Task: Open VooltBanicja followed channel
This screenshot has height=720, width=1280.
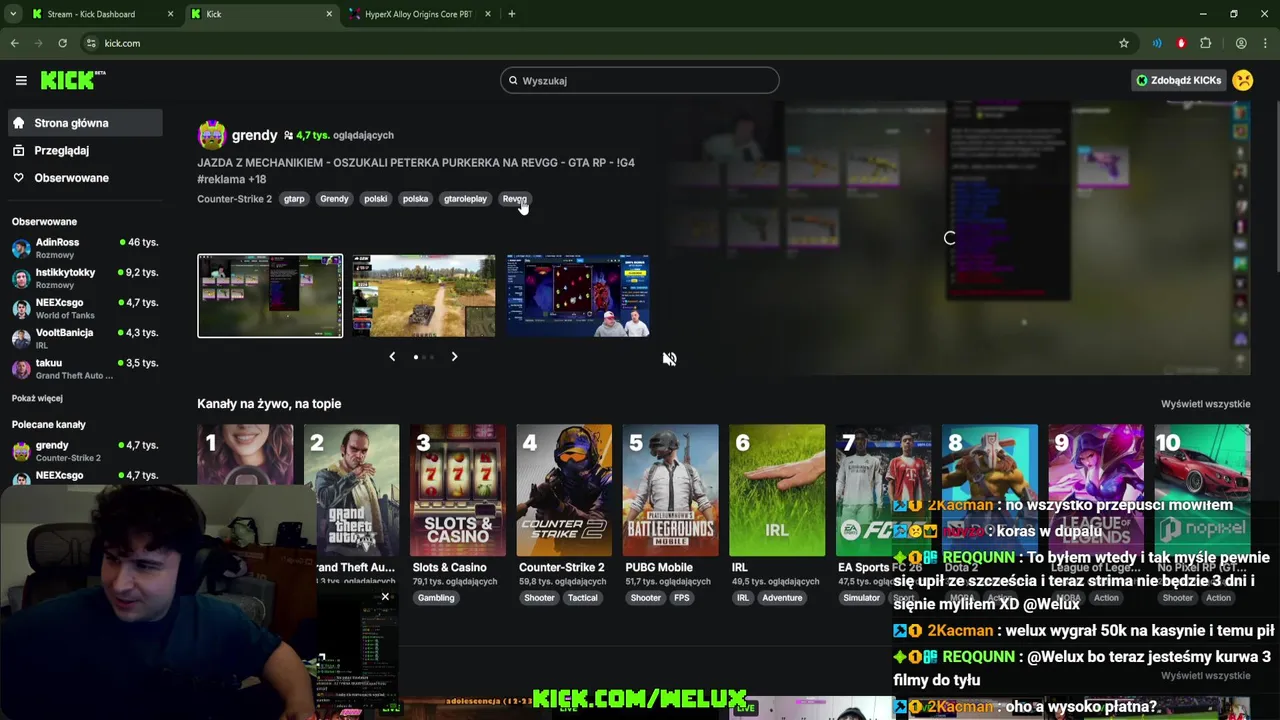Action: tap(86, 338)
